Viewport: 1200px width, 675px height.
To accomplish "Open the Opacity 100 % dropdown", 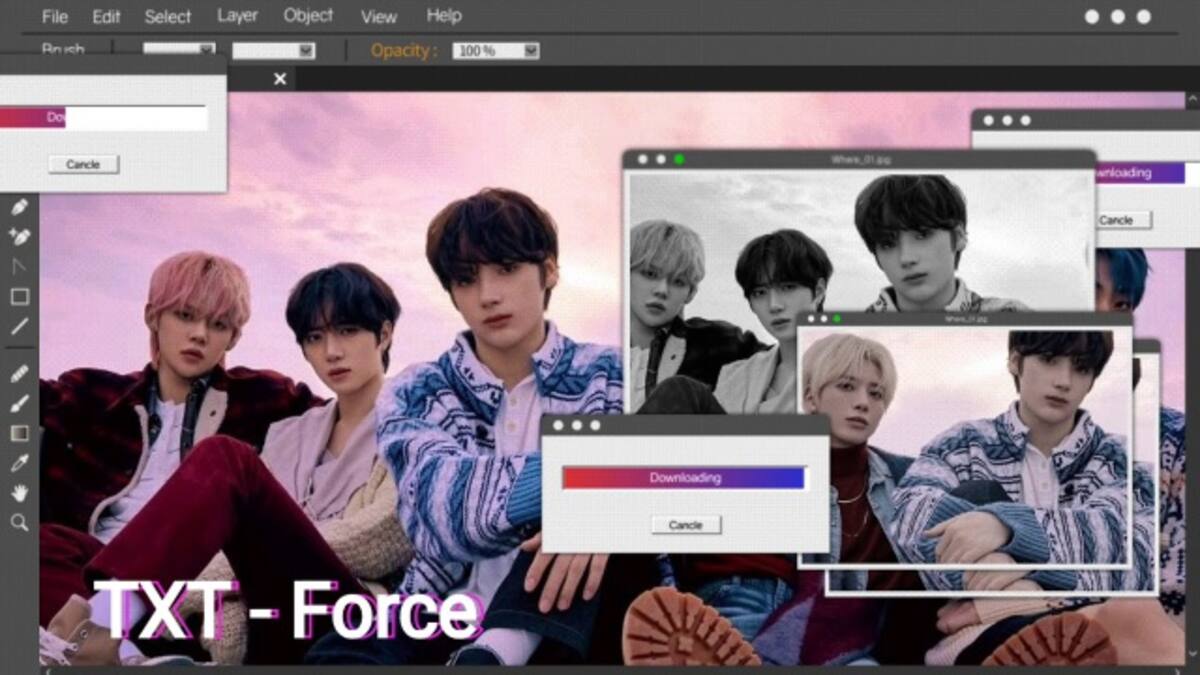I will (x=496, y=50).
